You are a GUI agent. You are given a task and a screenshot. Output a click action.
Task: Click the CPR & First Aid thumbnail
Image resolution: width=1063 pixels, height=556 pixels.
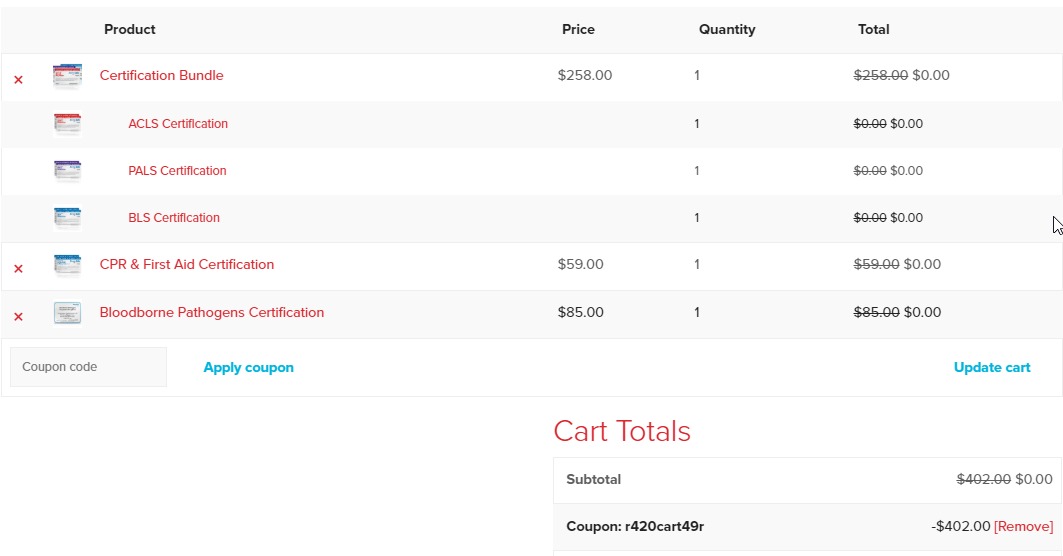(x=67, y=265)
